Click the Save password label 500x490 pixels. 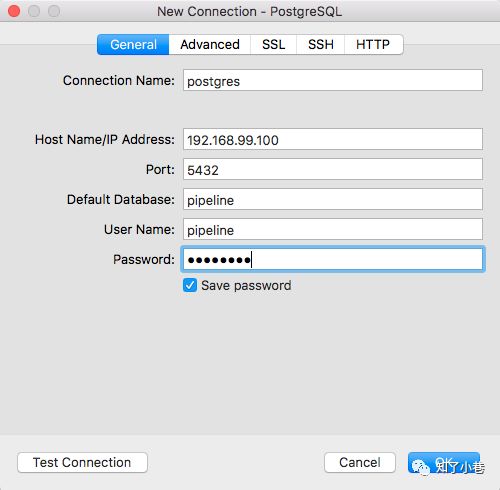246,286
